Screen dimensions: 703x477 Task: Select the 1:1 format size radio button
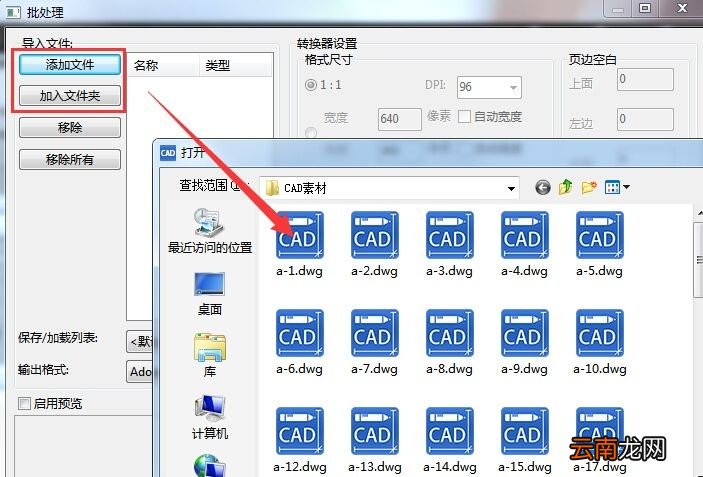point(310,84)
